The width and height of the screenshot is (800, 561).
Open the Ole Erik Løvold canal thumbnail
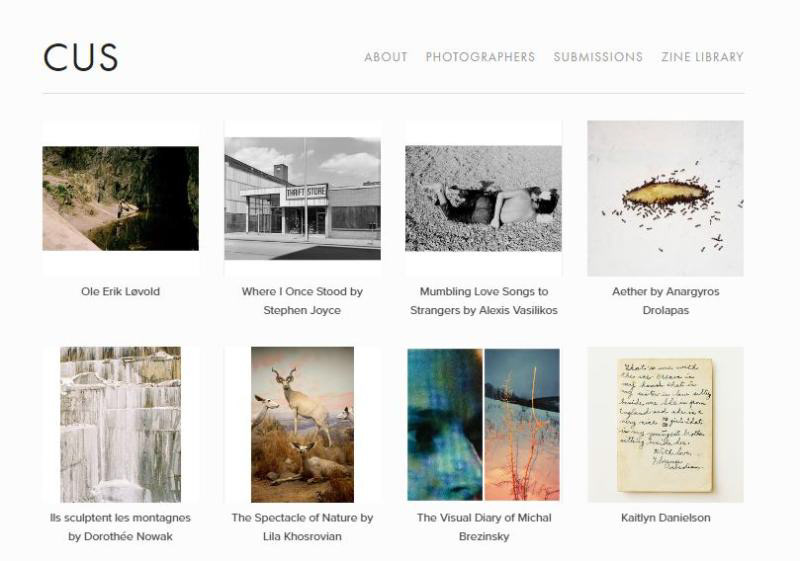coord(120,198)
